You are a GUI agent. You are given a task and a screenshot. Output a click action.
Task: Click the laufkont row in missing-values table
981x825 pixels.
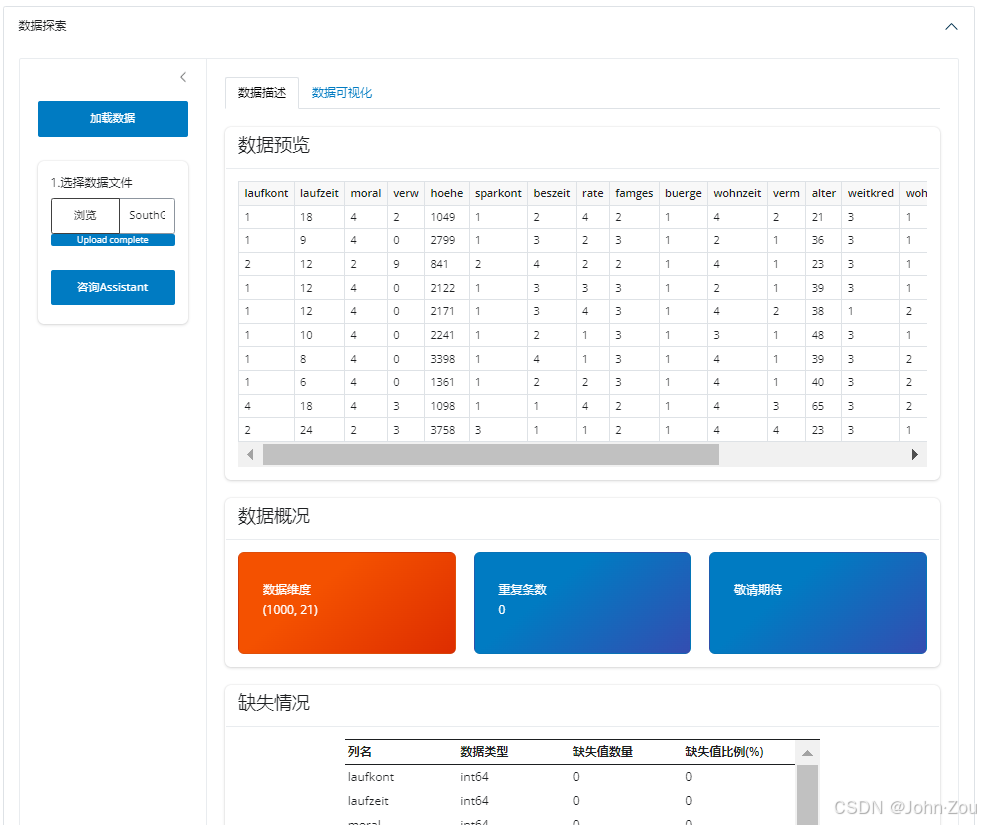point(570,777)
